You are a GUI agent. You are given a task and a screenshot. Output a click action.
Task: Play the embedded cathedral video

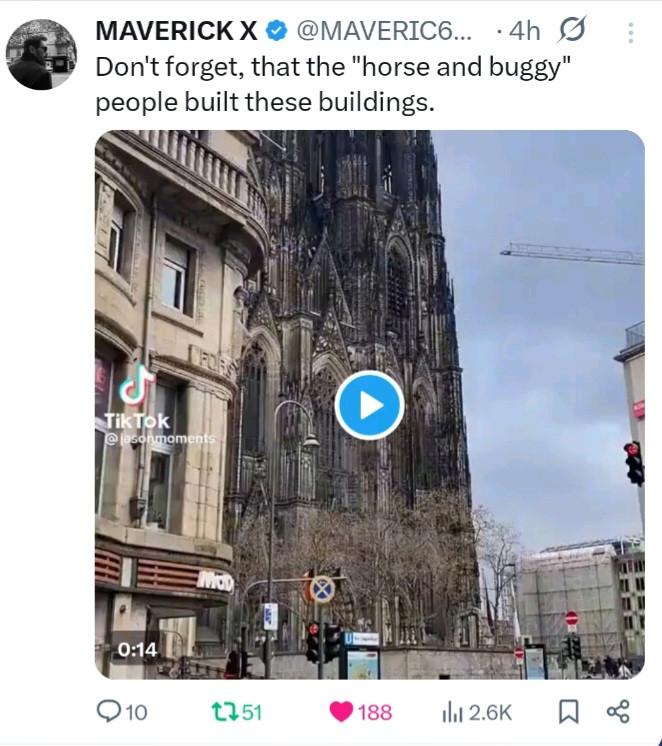coord(369,405)
